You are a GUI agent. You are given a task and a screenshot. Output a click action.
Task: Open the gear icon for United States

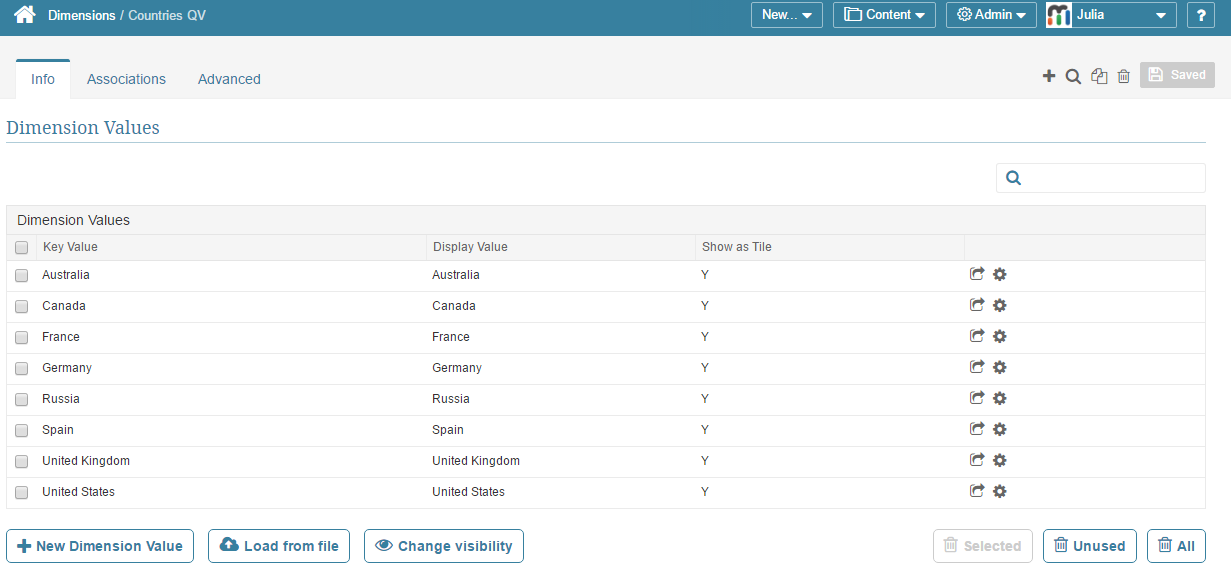click(999, 492)
